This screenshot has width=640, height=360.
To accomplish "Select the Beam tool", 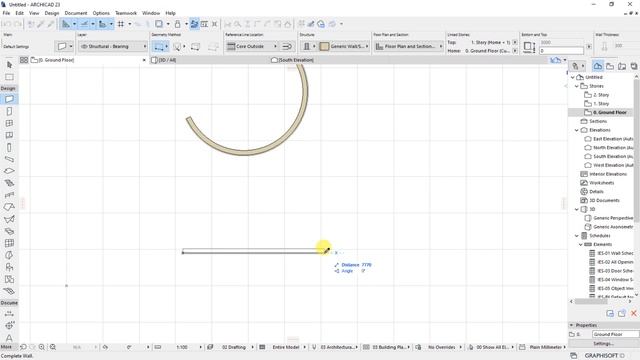I will click(9, 159).
